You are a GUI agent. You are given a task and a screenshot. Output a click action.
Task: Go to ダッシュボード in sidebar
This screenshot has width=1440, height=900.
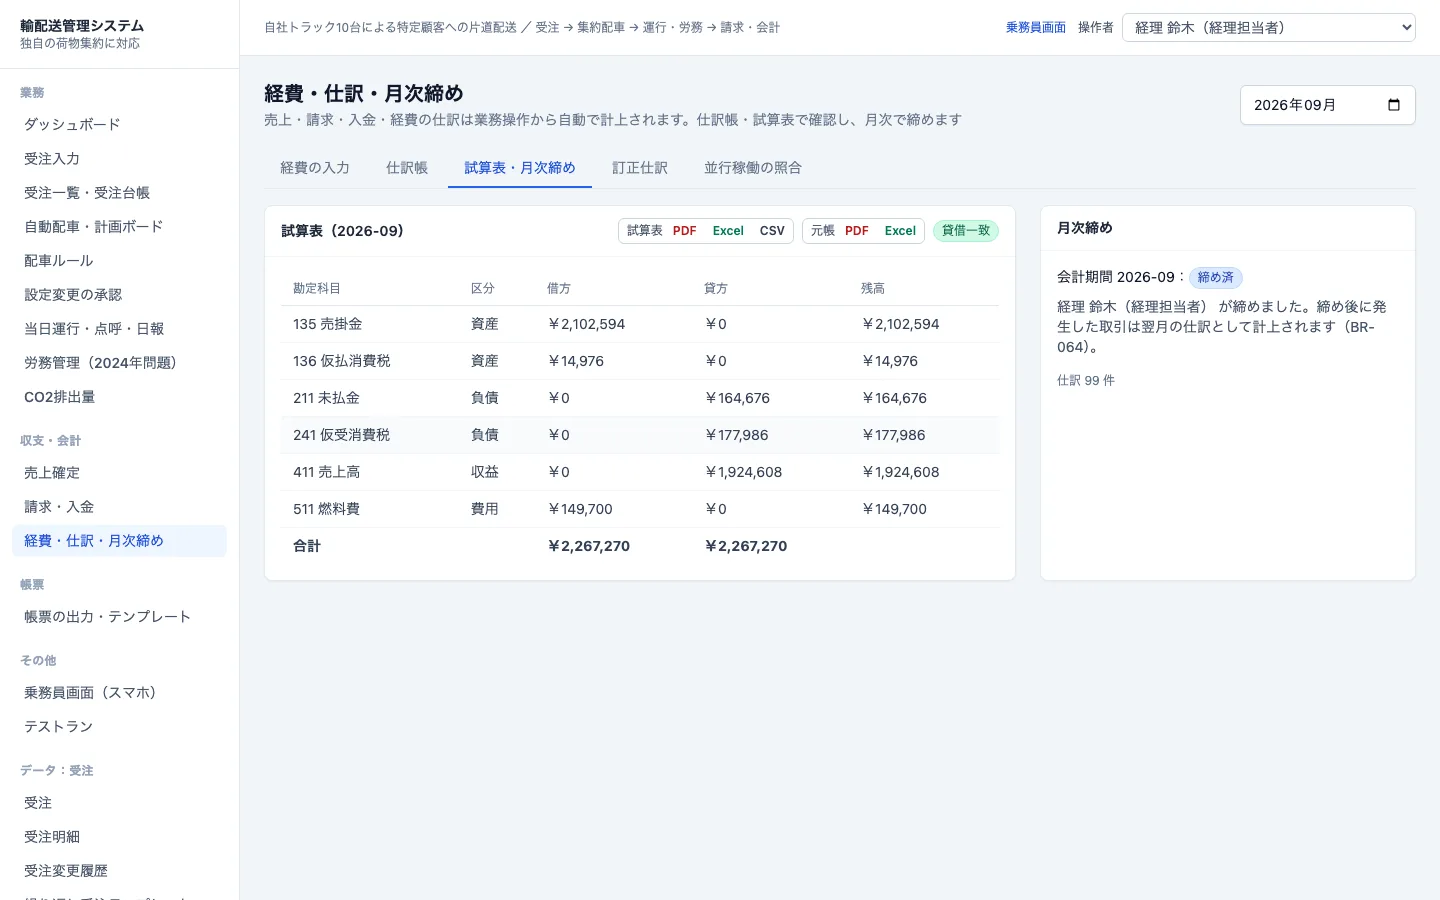click(120, 125)
